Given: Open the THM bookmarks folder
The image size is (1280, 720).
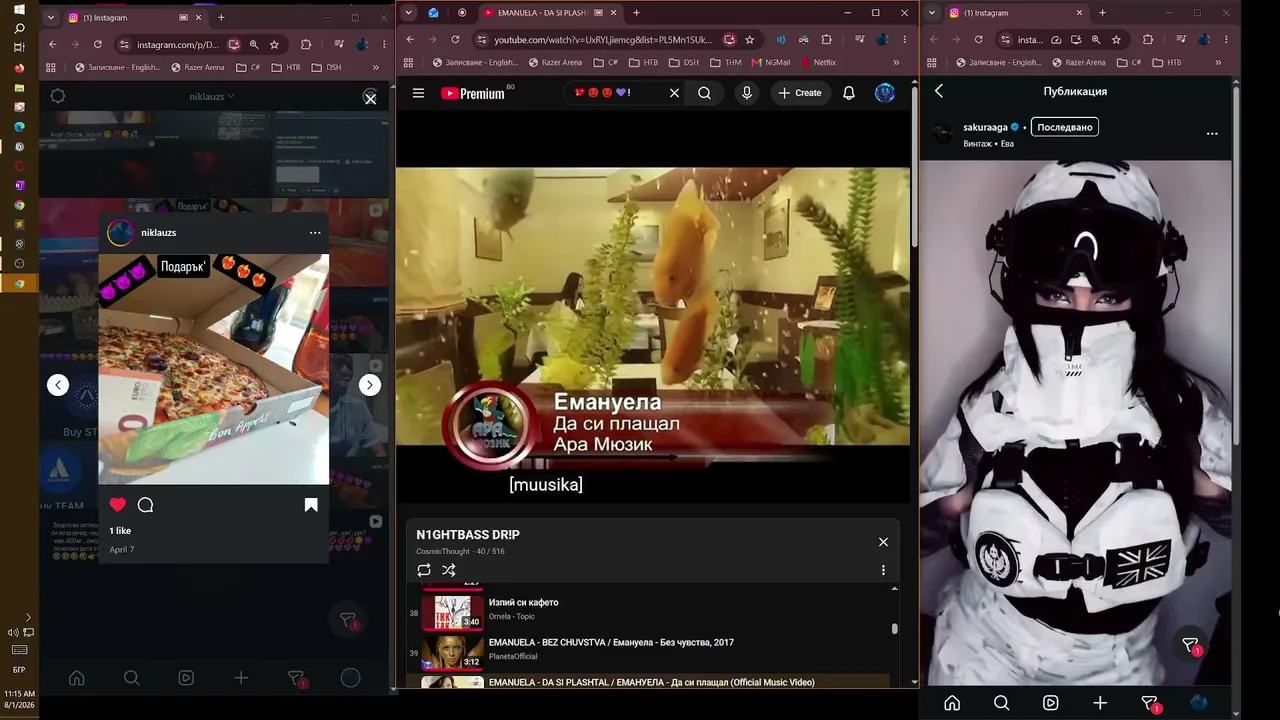Looking at the screenshot, I should coord(726,62).
